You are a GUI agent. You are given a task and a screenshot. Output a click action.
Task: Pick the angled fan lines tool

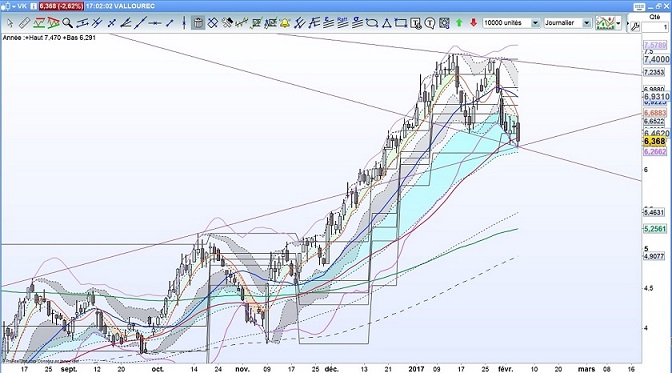click(x=126, y=23)
